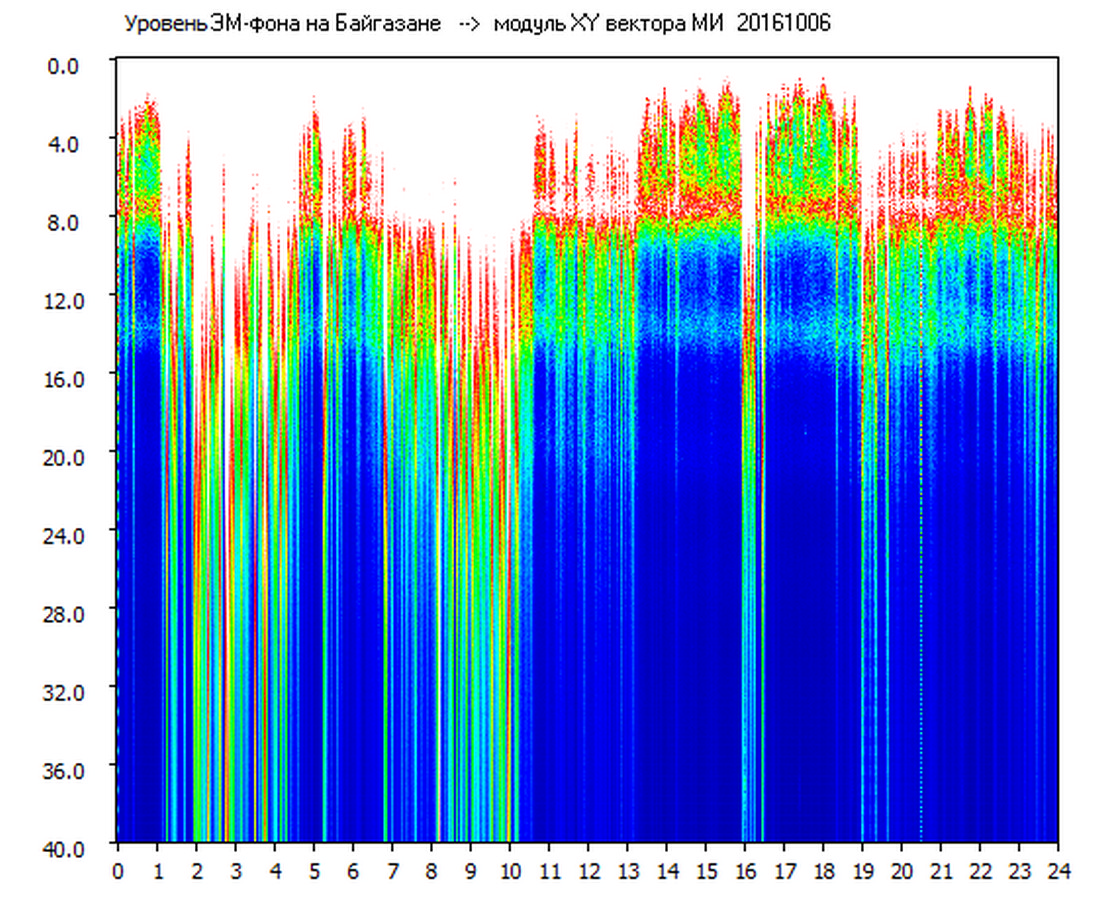Click the chart title text 'Уровень ЭМ-фона на Байгазане'
The width and height of the screenshot is (1096, 900).
click(x=282, y=24)
